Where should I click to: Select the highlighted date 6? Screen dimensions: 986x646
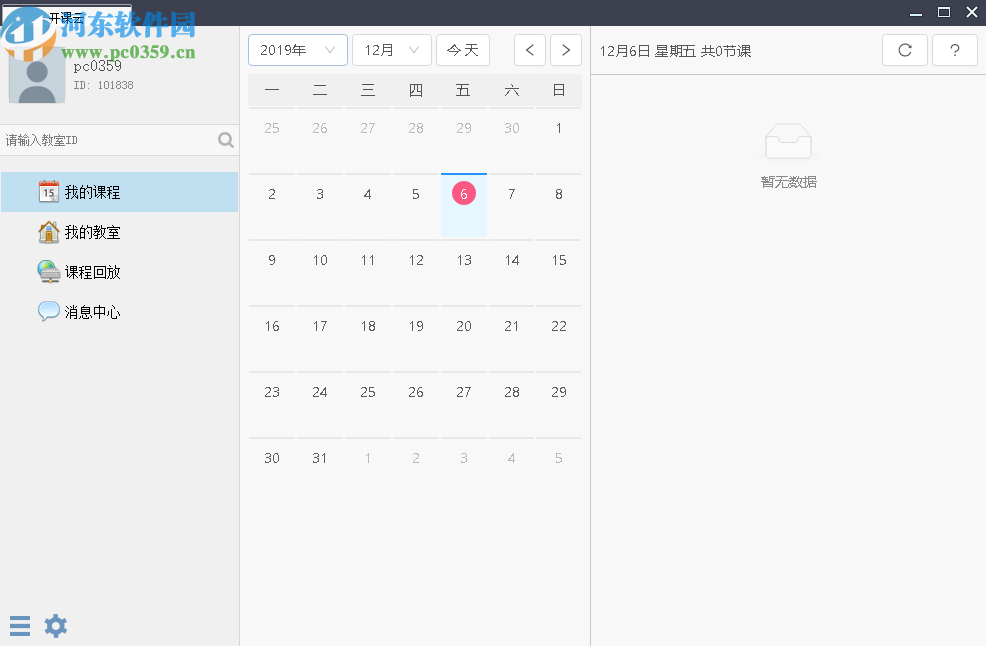[x=463, y=207]
